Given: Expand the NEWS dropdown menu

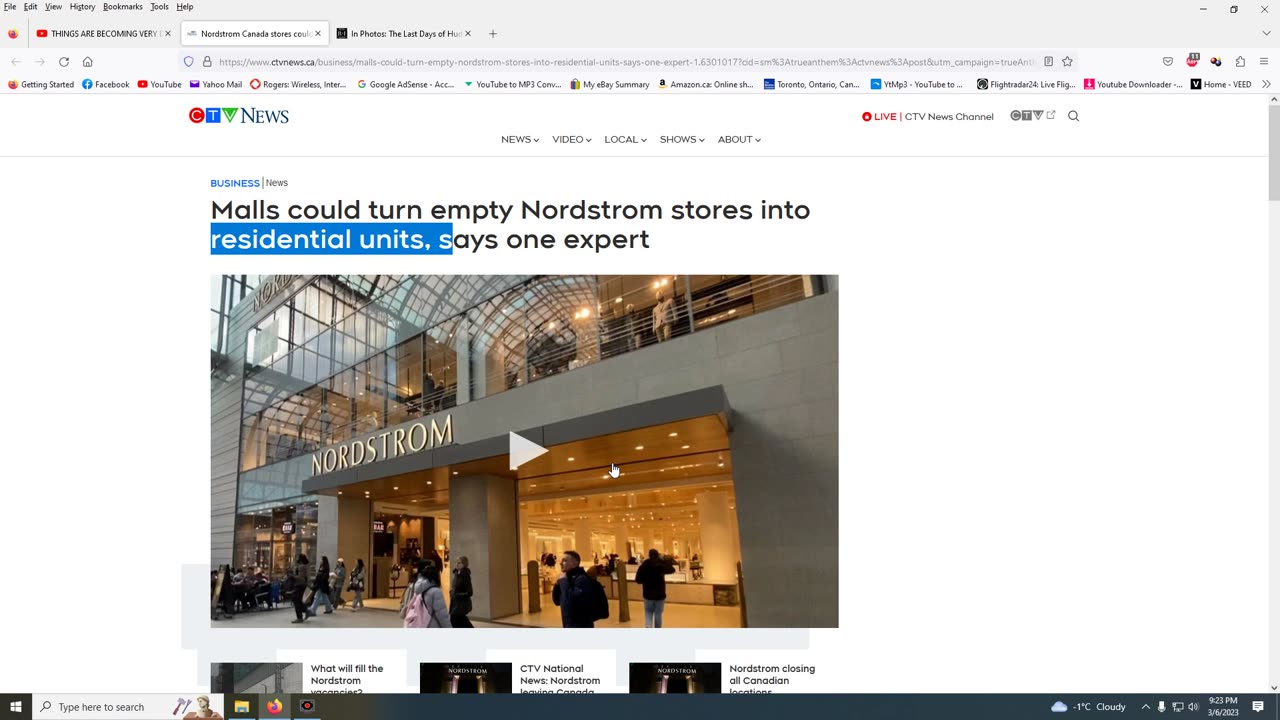Looking at the screenshot, I should tap(520, 139).
